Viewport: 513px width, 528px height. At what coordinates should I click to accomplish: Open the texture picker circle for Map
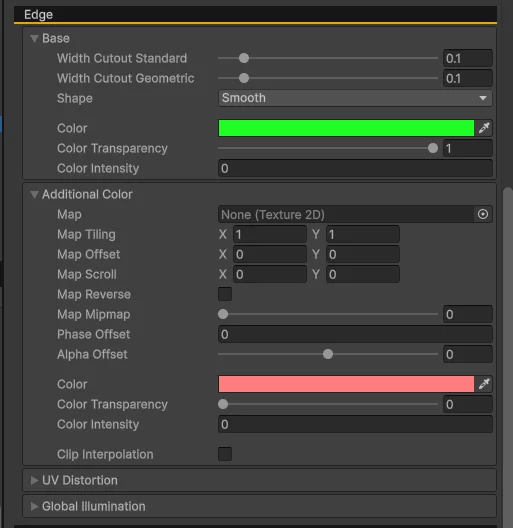(x=483, y=214)
